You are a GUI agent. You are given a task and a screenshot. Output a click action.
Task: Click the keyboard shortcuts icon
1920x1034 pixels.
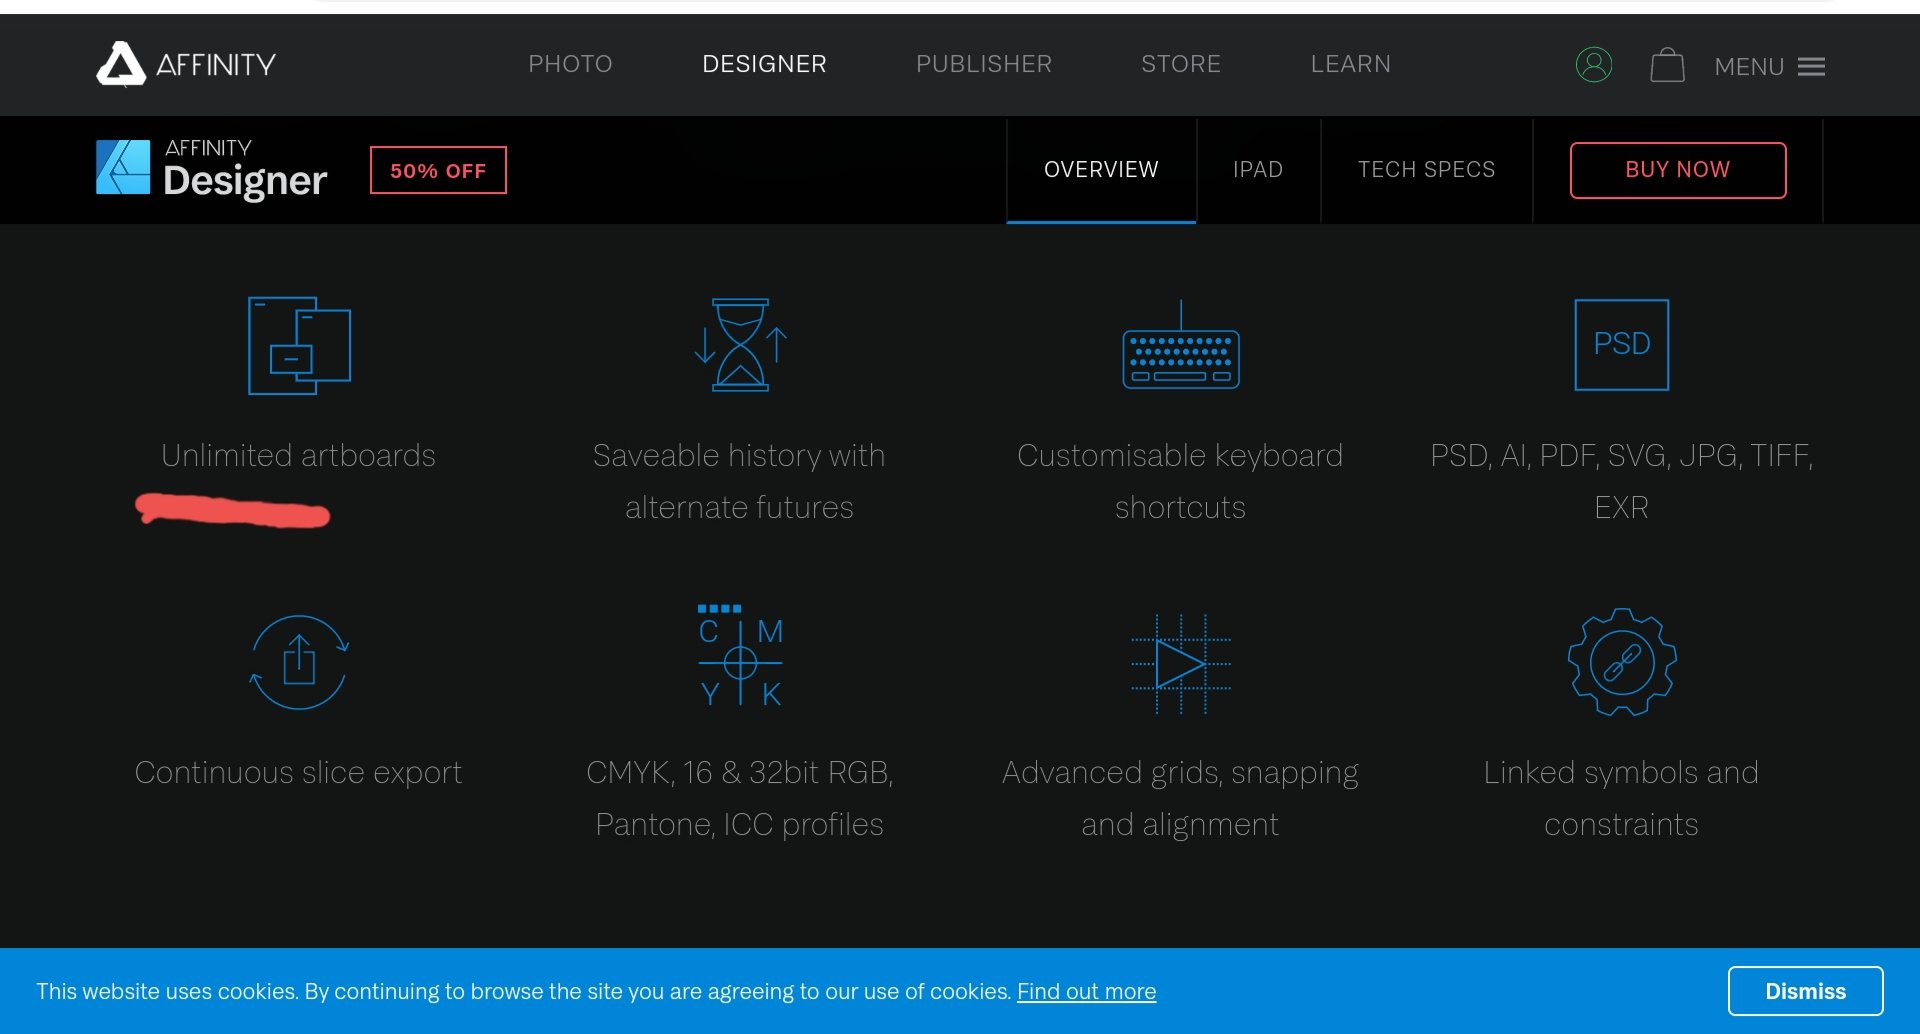[x=1181, y=345]
